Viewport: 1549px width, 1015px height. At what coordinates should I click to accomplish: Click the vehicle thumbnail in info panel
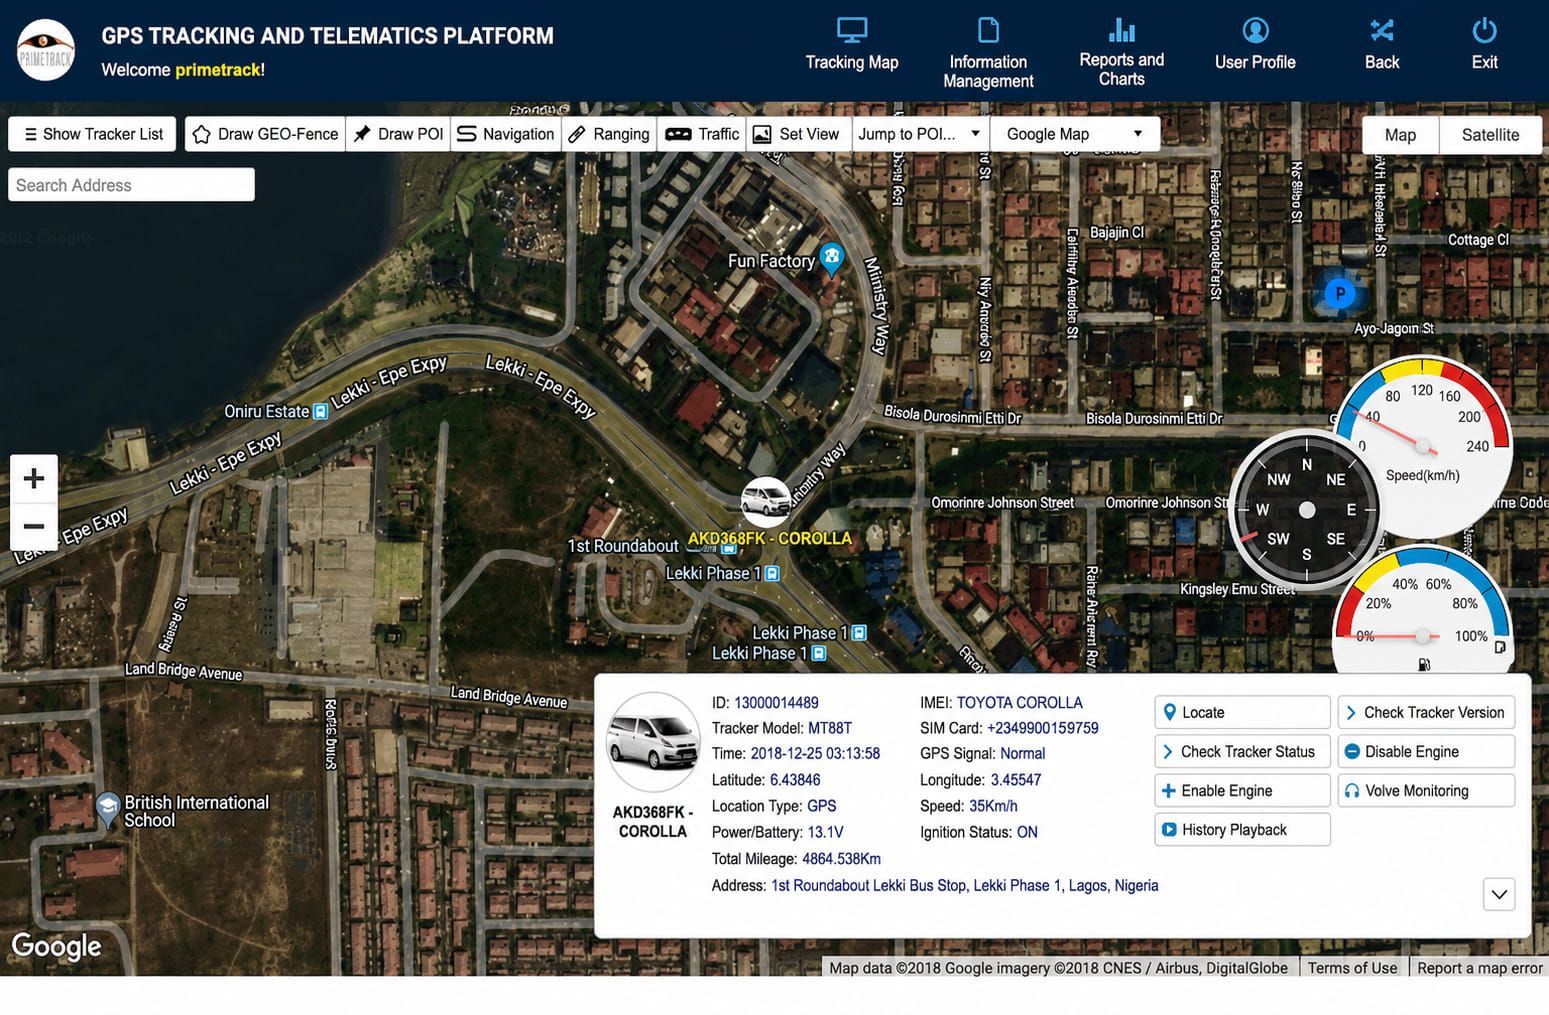coord(653,742)
